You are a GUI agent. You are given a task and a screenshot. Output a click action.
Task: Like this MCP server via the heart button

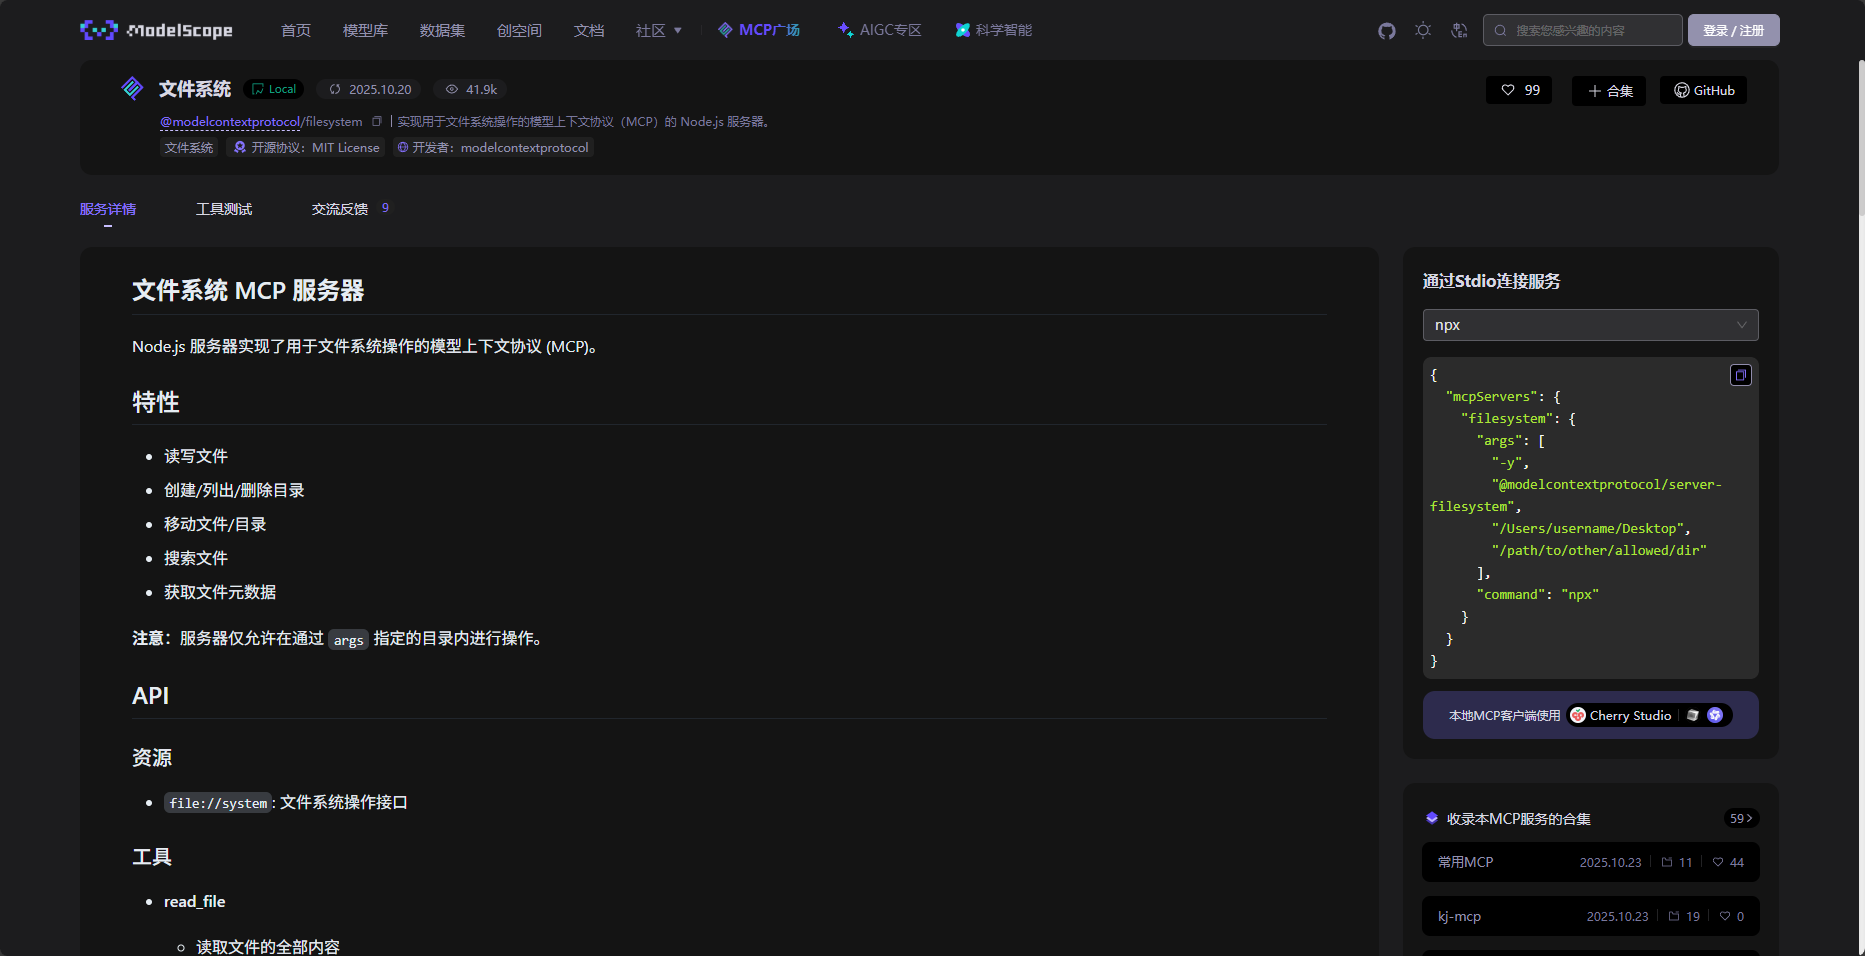click(1519, 90)
